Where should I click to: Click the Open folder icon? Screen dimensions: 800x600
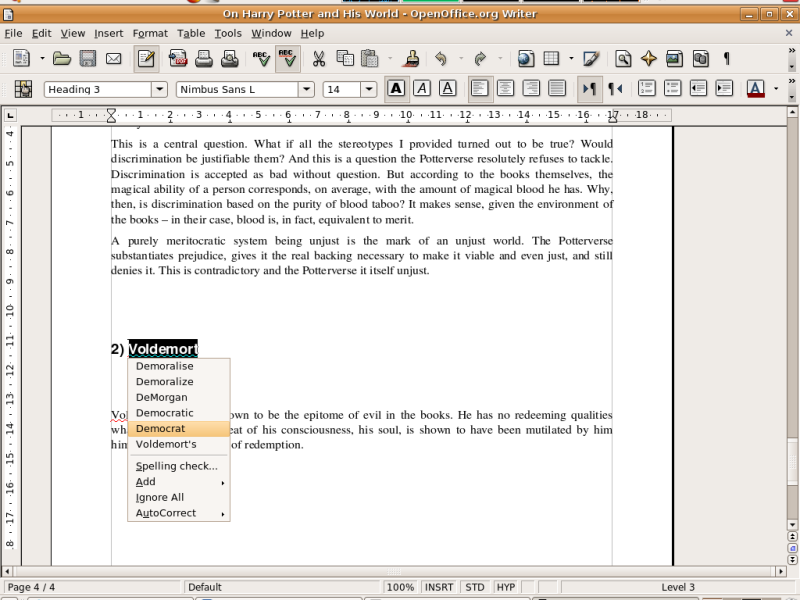(62, 59)
